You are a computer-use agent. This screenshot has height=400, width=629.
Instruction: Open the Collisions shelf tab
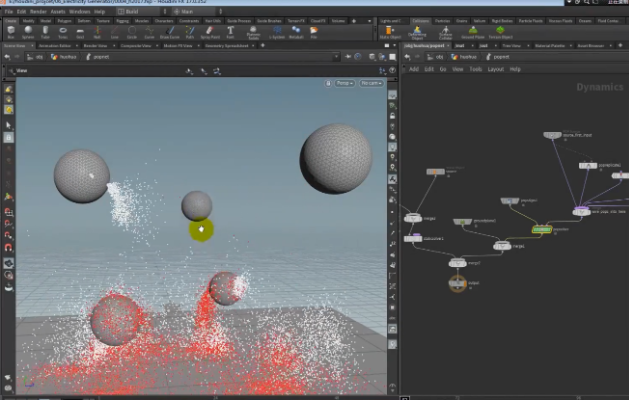[x=421, y=20]
